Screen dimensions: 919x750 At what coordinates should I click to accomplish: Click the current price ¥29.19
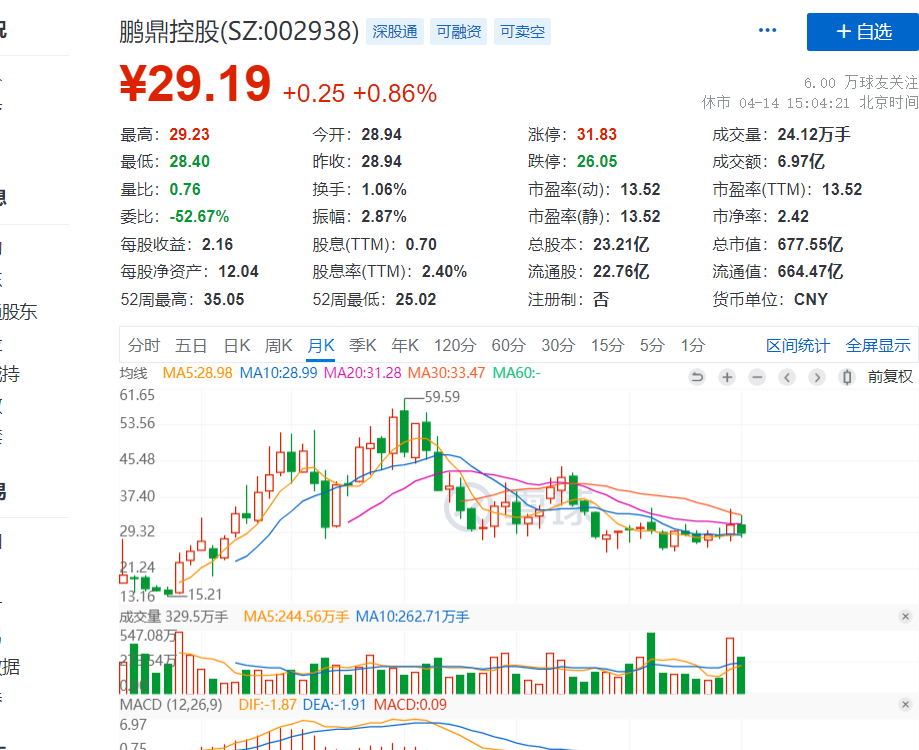(x=195, y=84)
